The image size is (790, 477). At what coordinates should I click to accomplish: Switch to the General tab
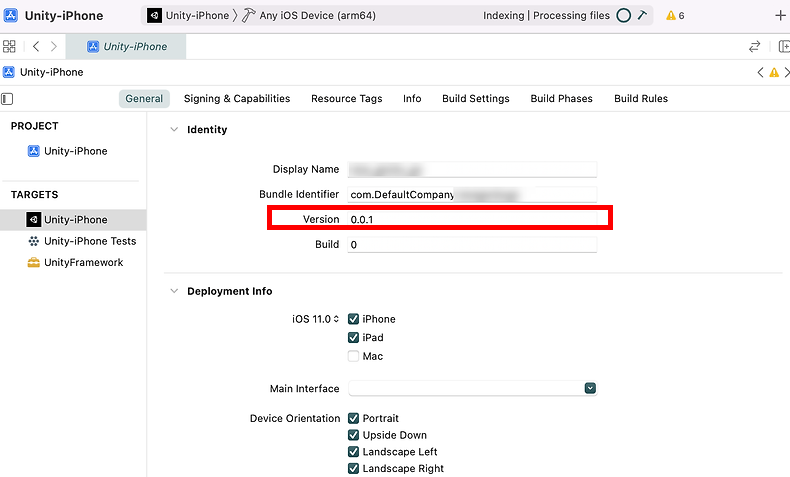tap(144, 99)
